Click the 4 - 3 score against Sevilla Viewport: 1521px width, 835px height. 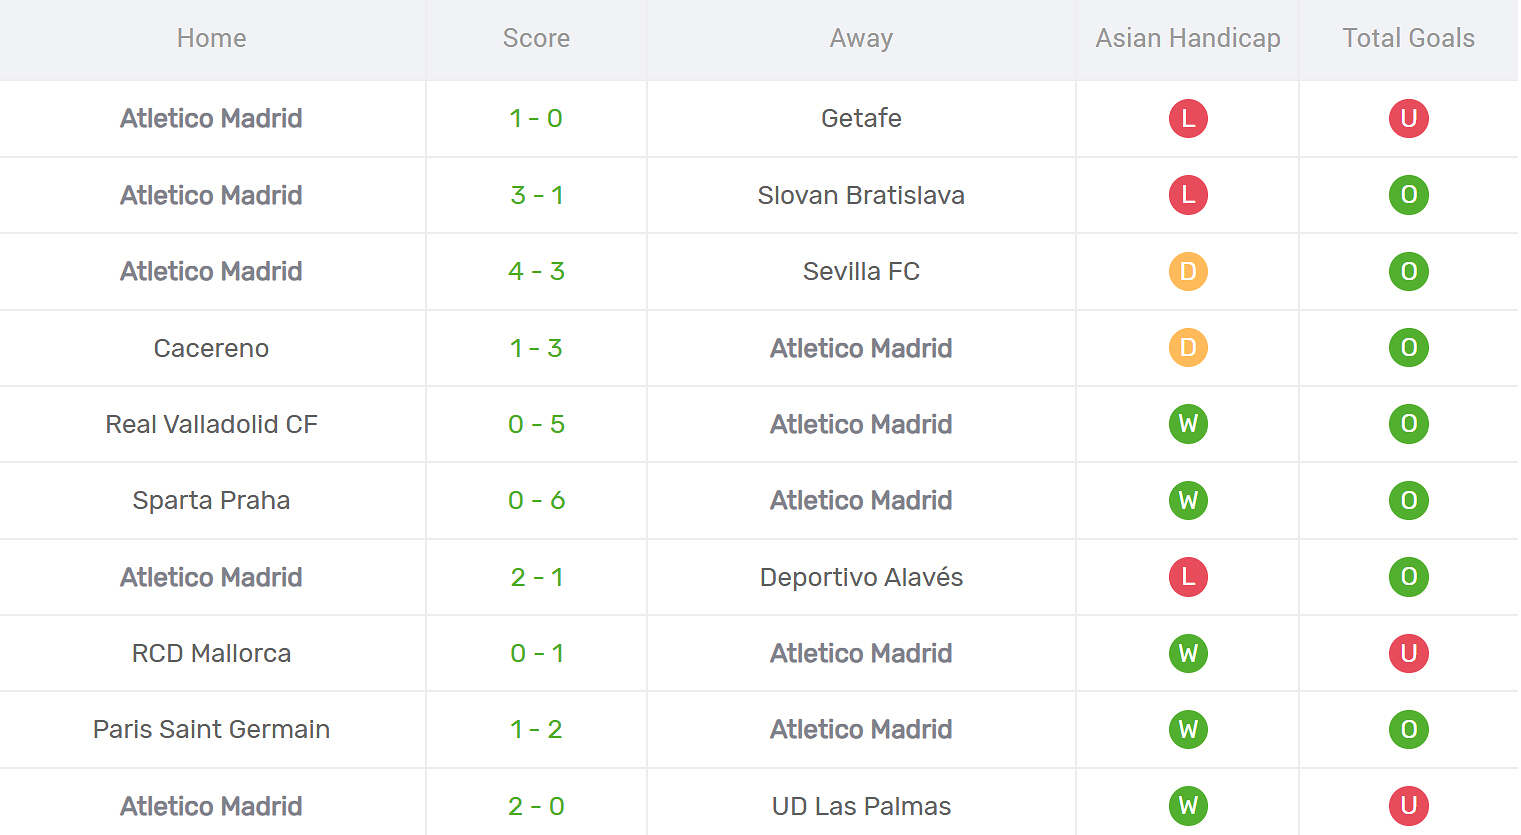pyautogui.click(x=536, y=271)
